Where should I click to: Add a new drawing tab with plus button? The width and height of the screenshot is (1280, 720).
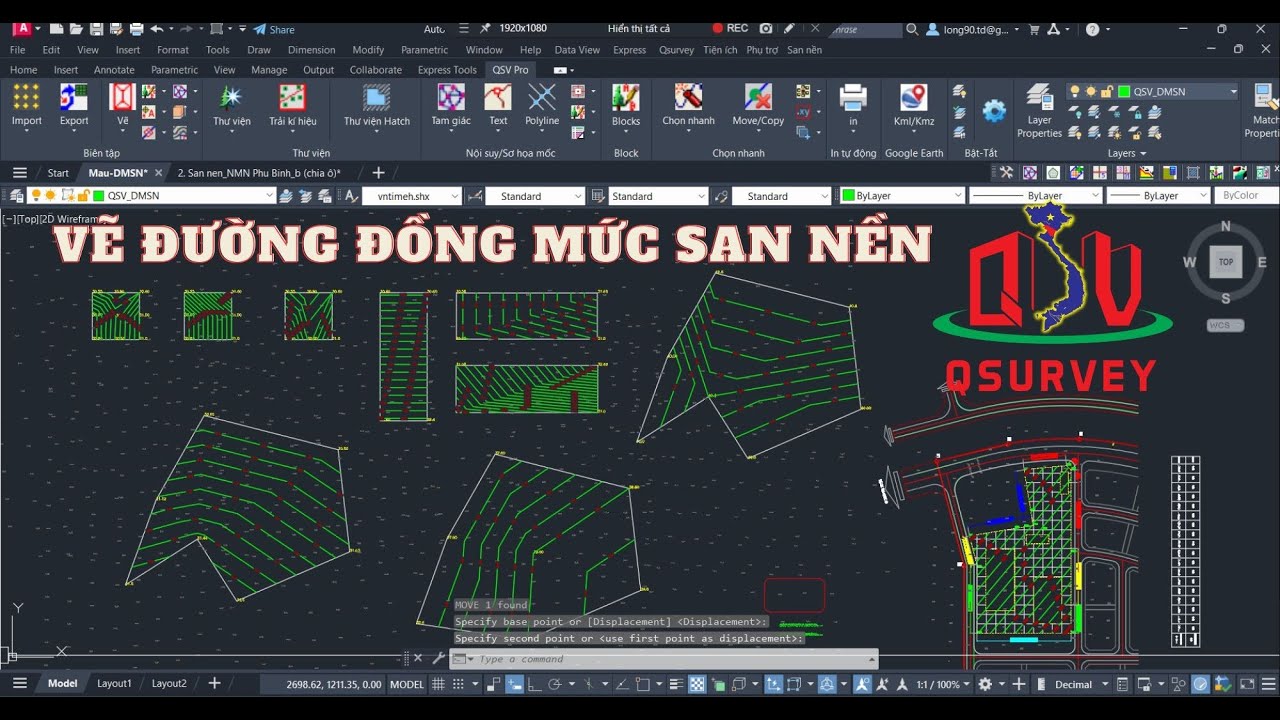pos(378,173)
